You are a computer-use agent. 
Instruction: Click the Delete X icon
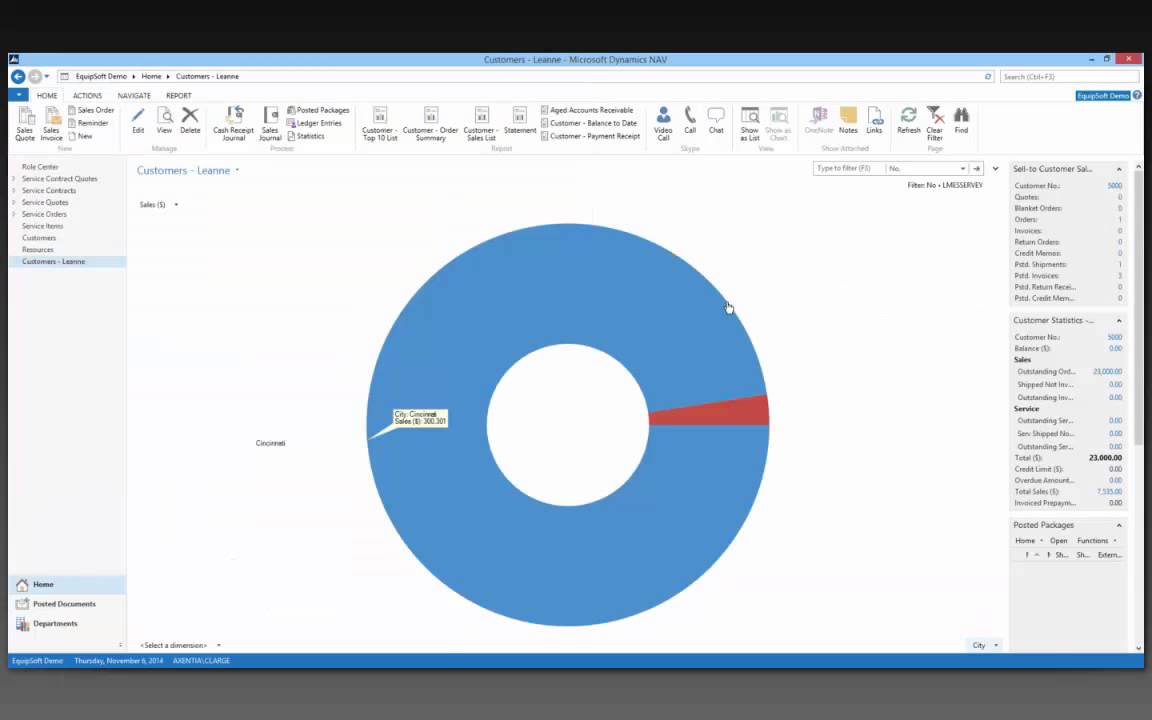(190, 120)
